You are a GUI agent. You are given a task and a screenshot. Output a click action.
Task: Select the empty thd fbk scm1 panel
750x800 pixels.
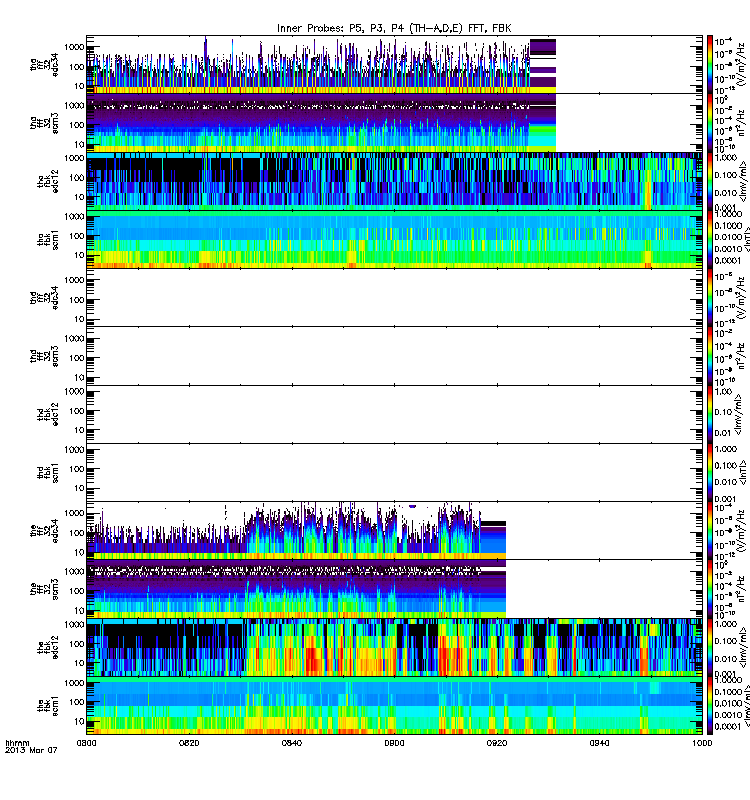(394, 472)
